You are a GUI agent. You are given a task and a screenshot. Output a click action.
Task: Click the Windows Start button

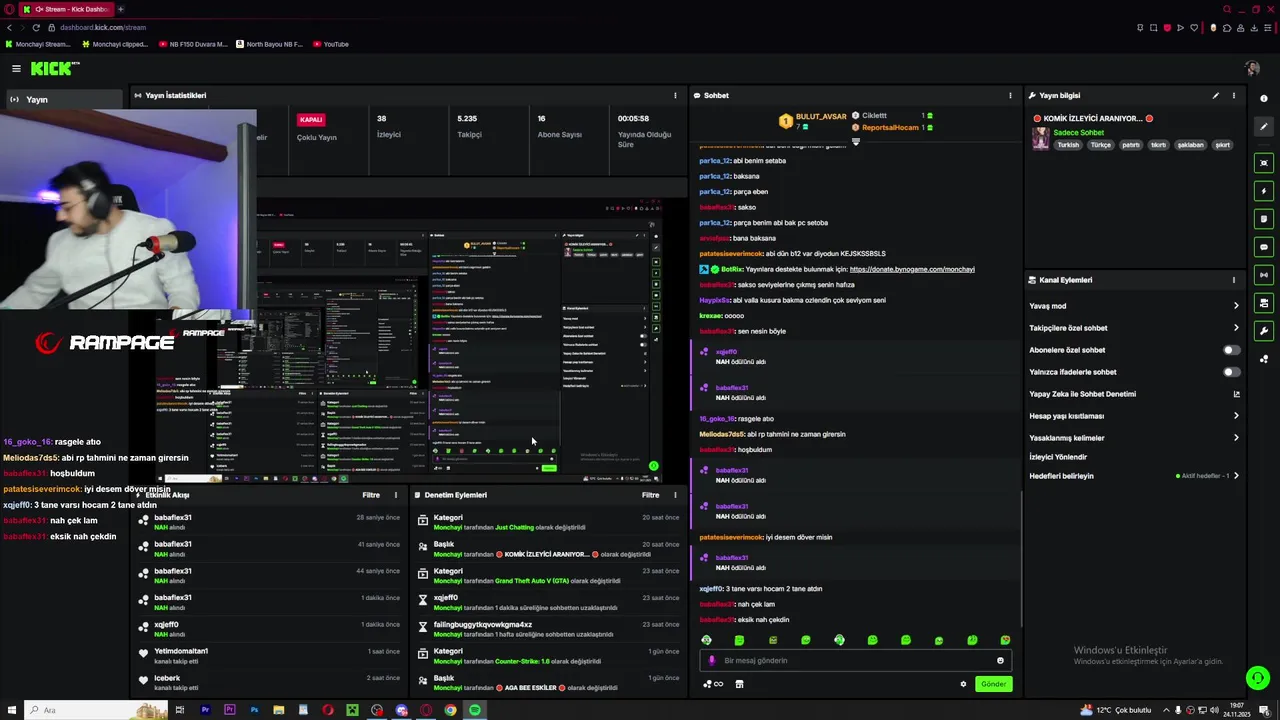tap(11, 710)
